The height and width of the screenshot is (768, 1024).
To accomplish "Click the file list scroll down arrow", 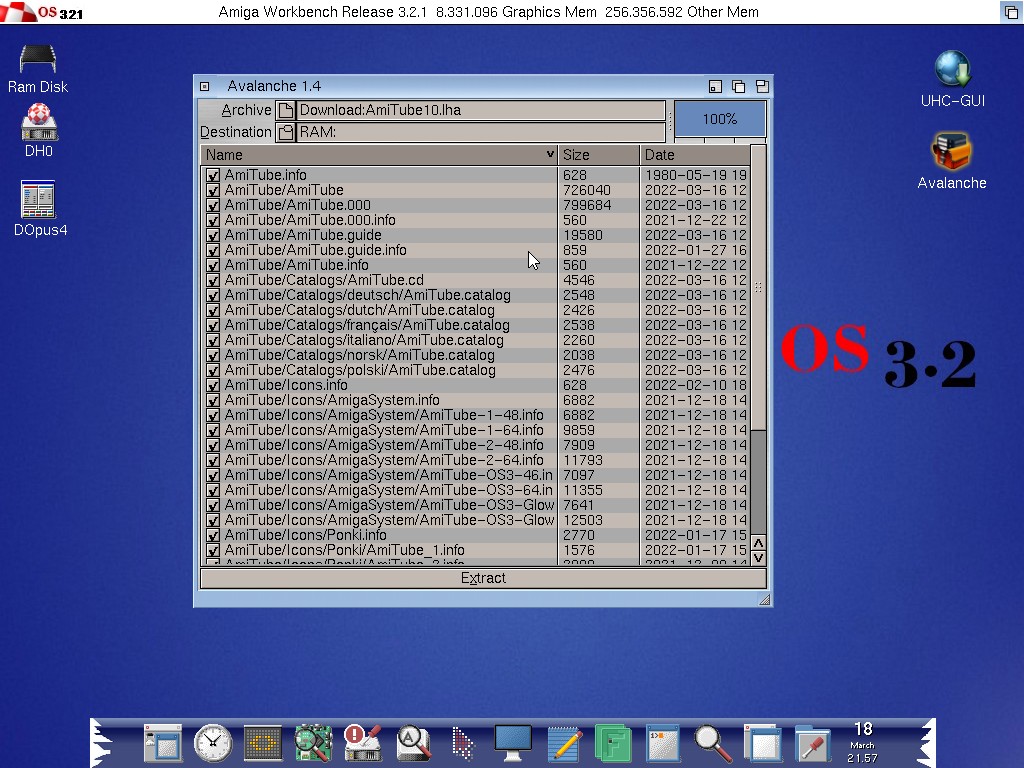I will click(x=758, y=557).
